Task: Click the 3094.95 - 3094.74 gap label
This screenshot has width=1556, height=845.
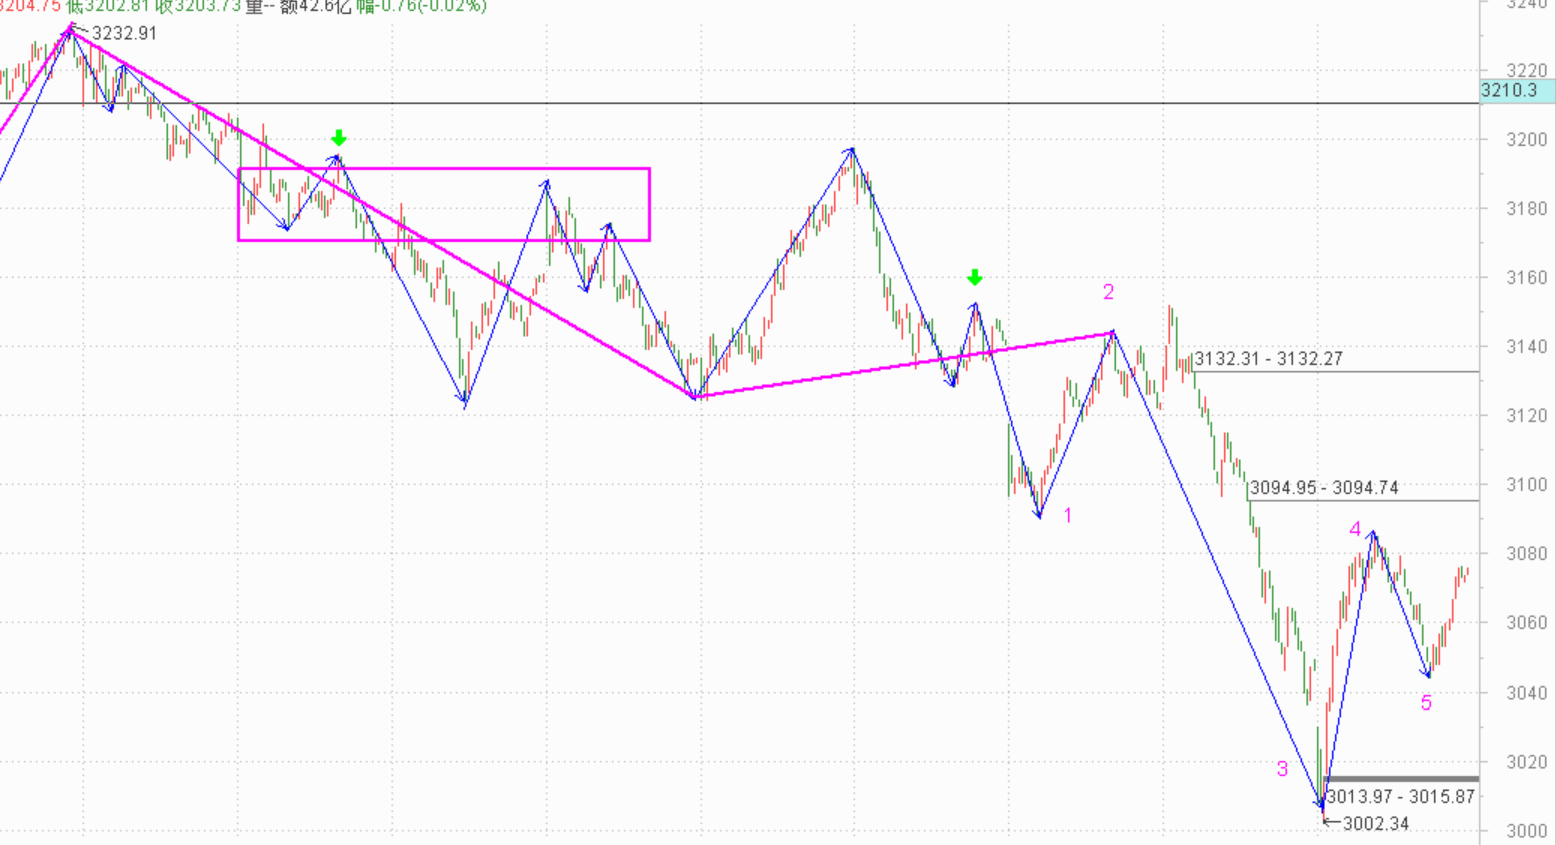Action: tap(1324, 488)
